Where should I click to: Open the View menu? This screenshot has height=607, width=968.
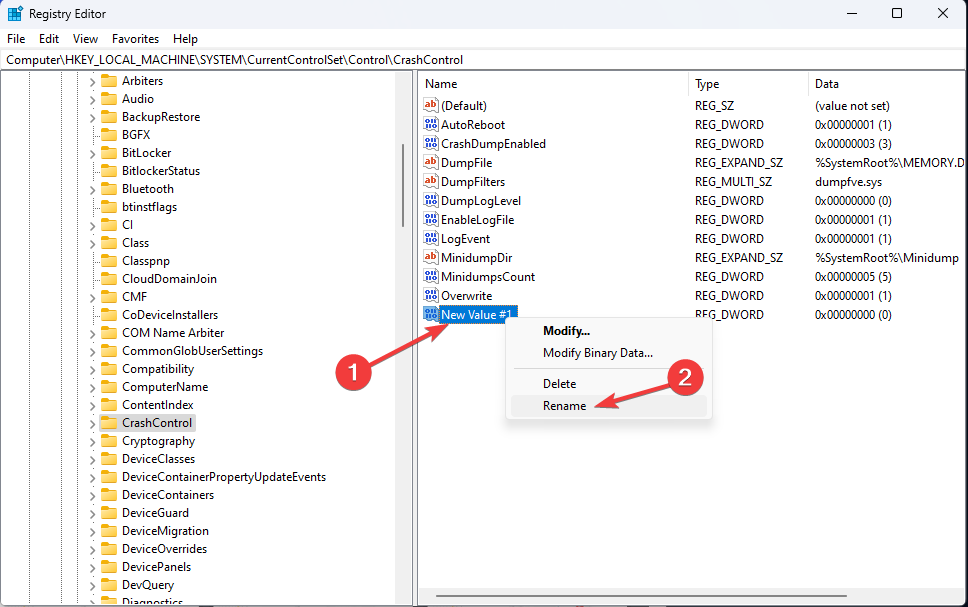85,39
